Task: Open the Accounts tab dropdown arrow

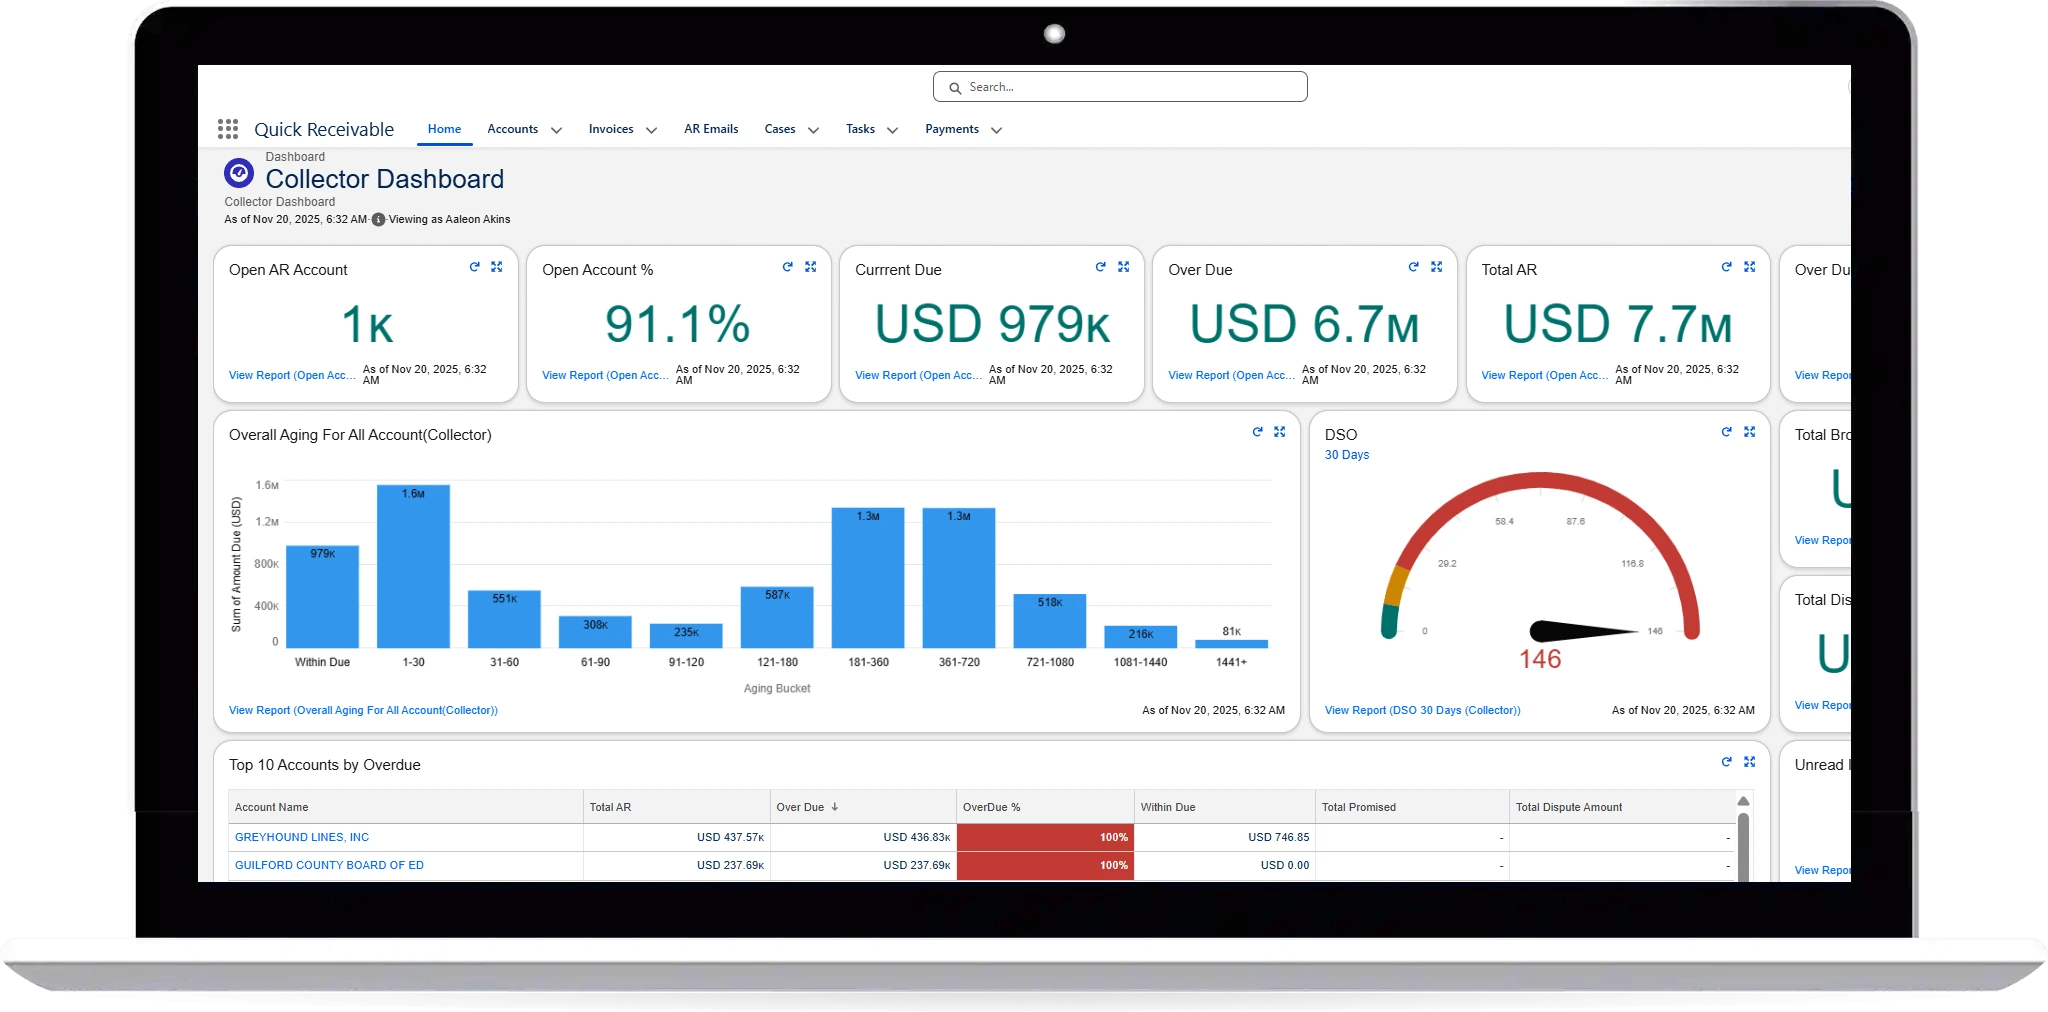Action: (556, 130)
